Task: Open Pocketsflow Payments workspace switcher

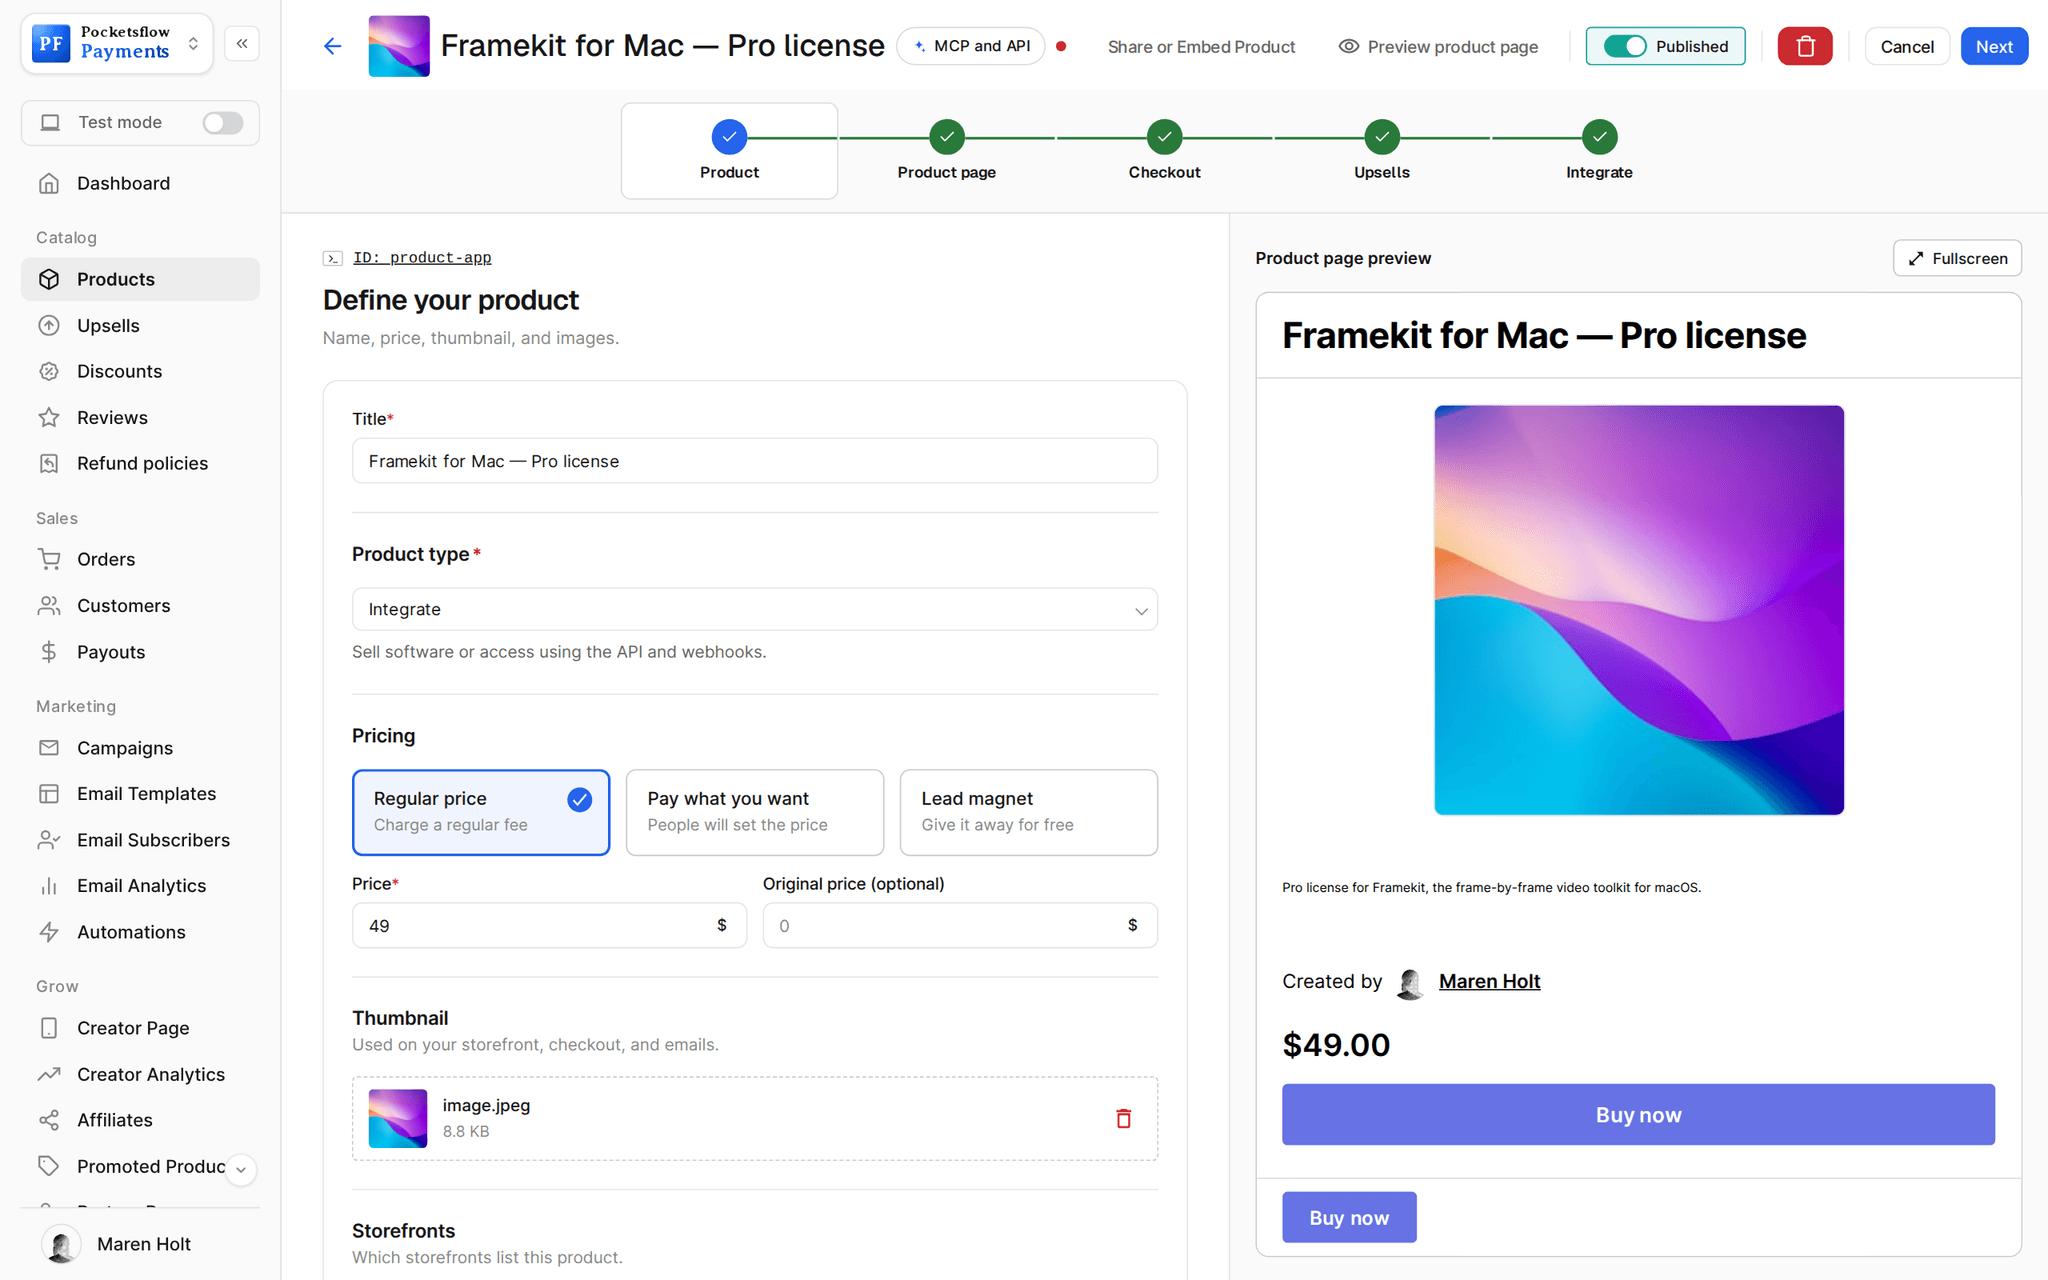Action: click(117, 44)
